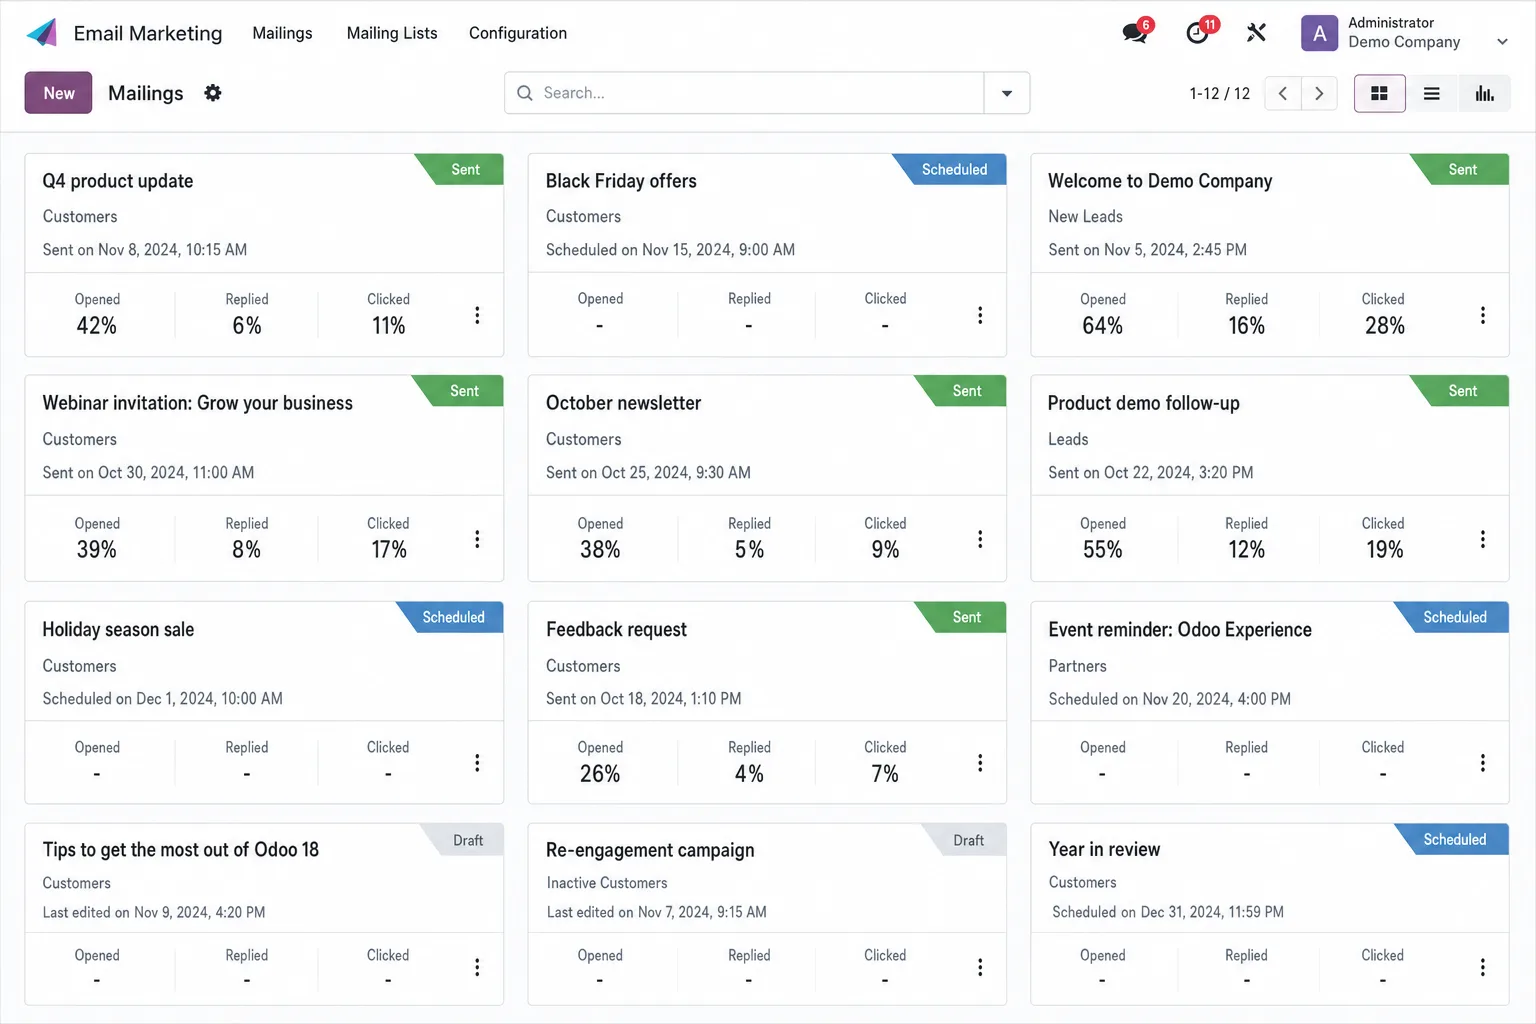Open the Mailings menu
Screen dimensions: 1536x1024
click(282, 33)
